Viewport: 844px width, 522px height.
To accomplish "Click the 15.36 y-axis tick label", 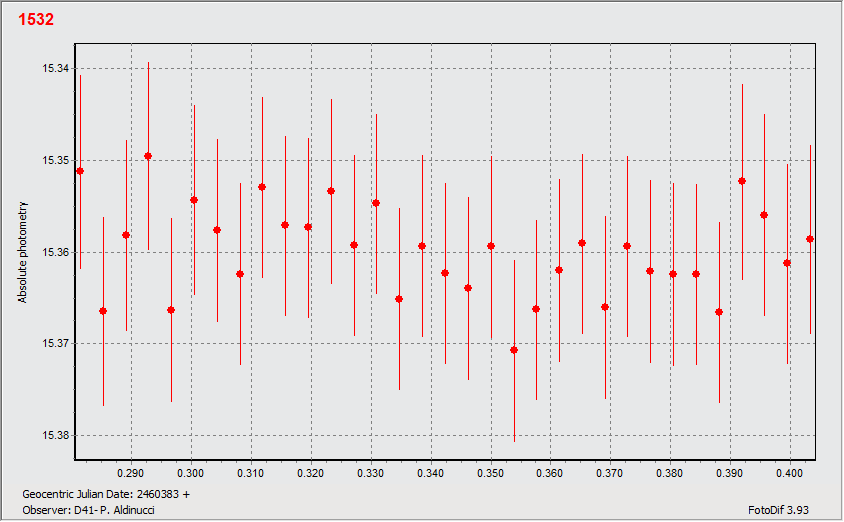I will pos(55,252).
